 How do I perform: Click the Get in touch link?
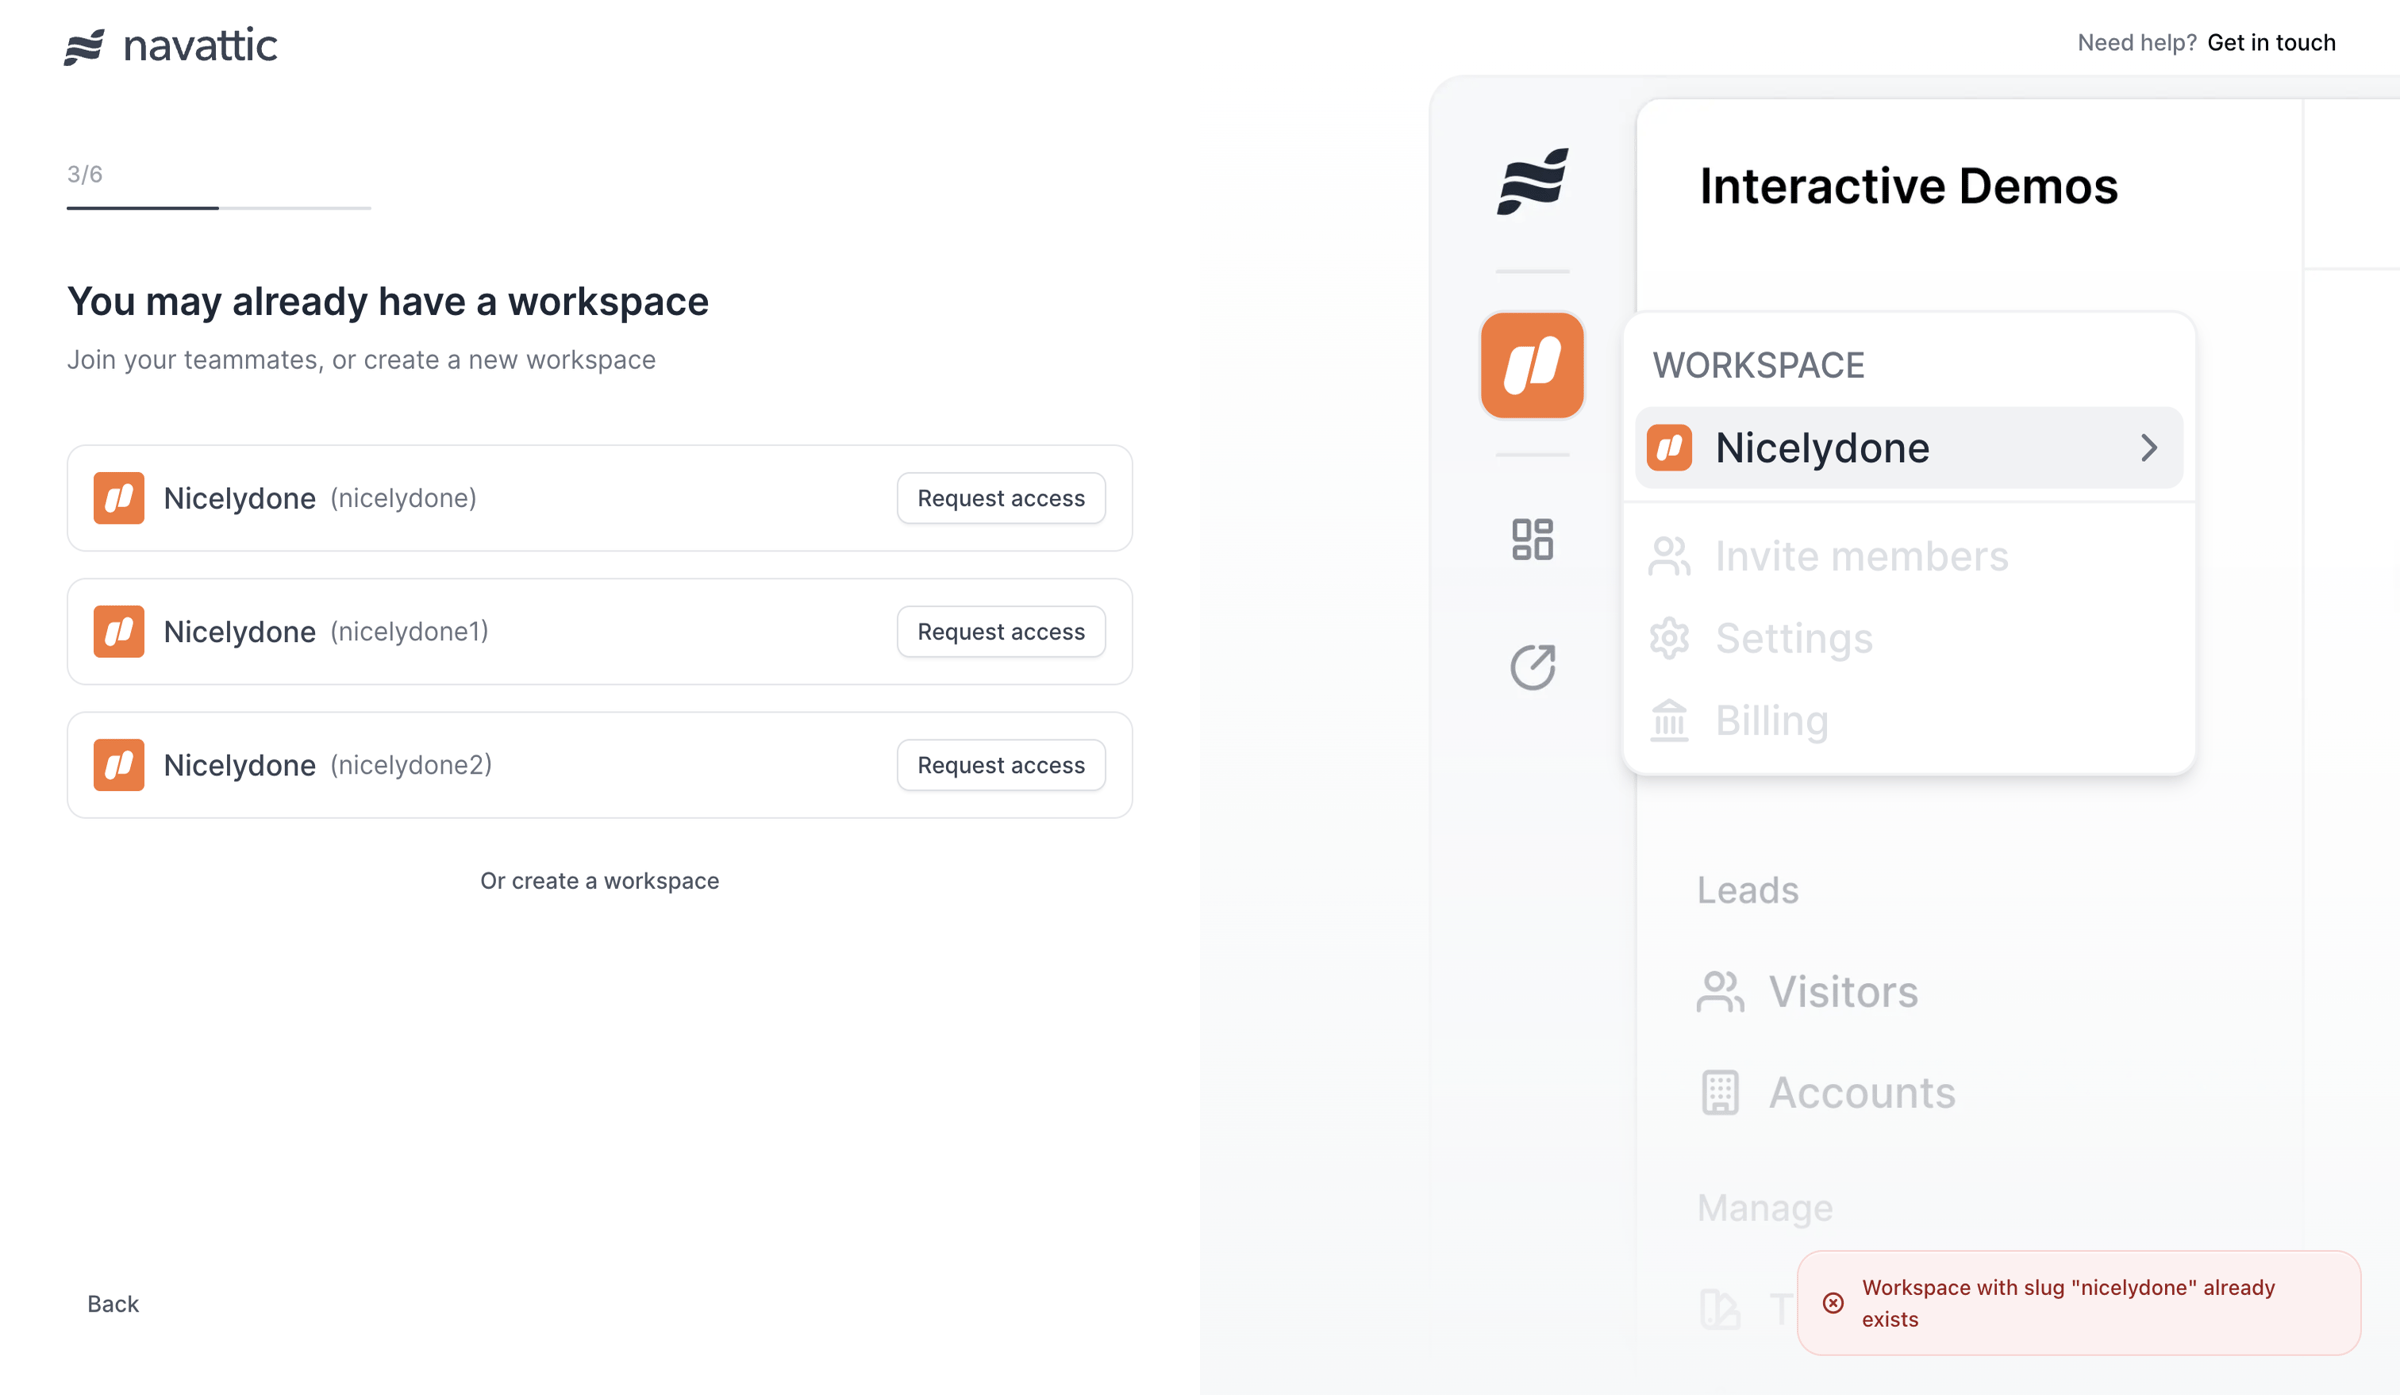coord(2271,42)
